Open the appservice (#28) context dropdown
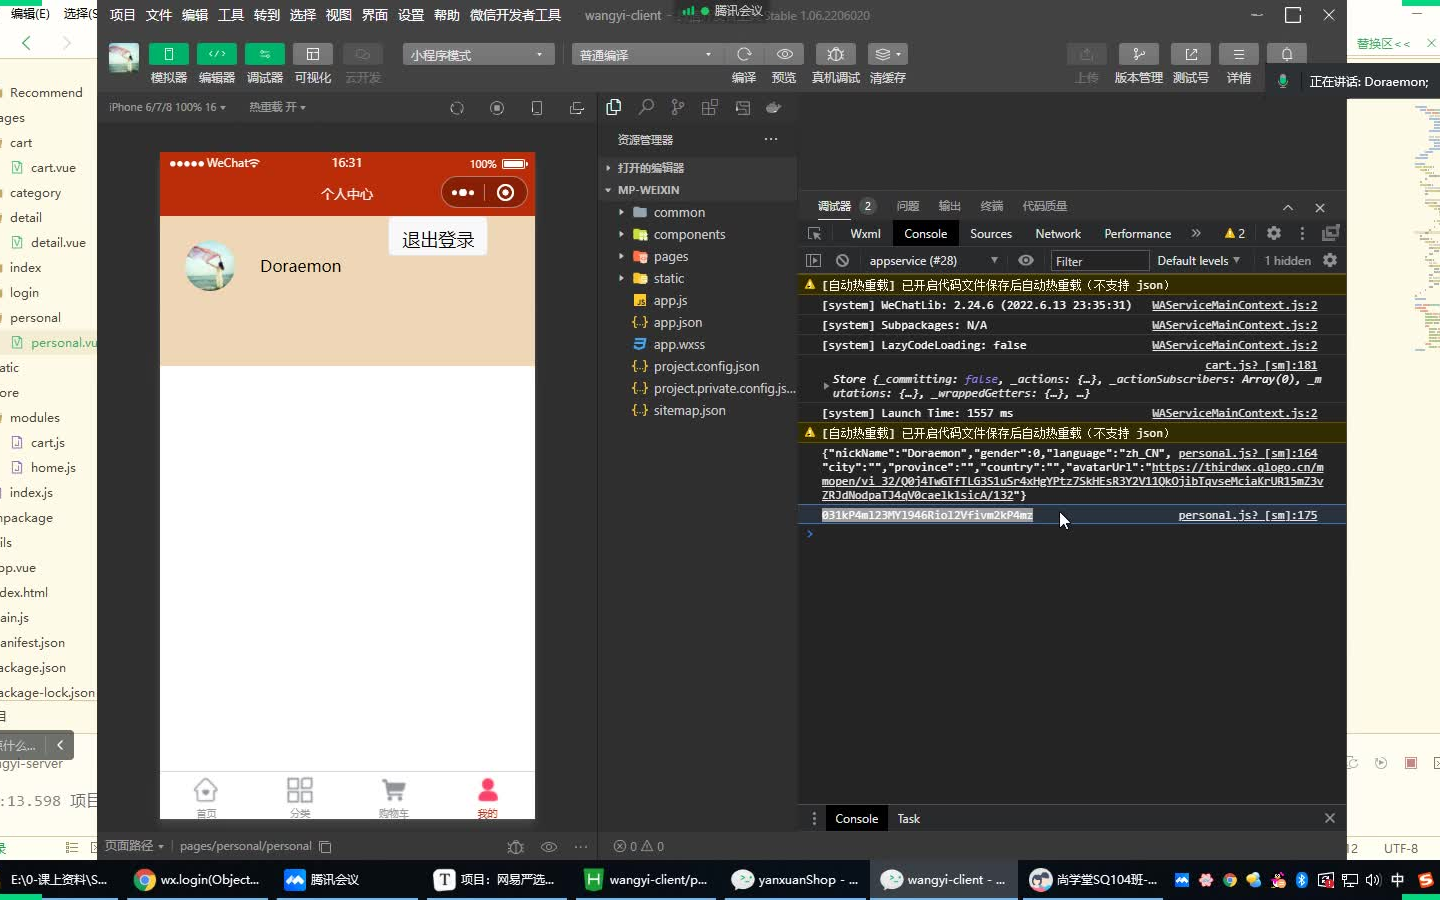 (933, 260)
